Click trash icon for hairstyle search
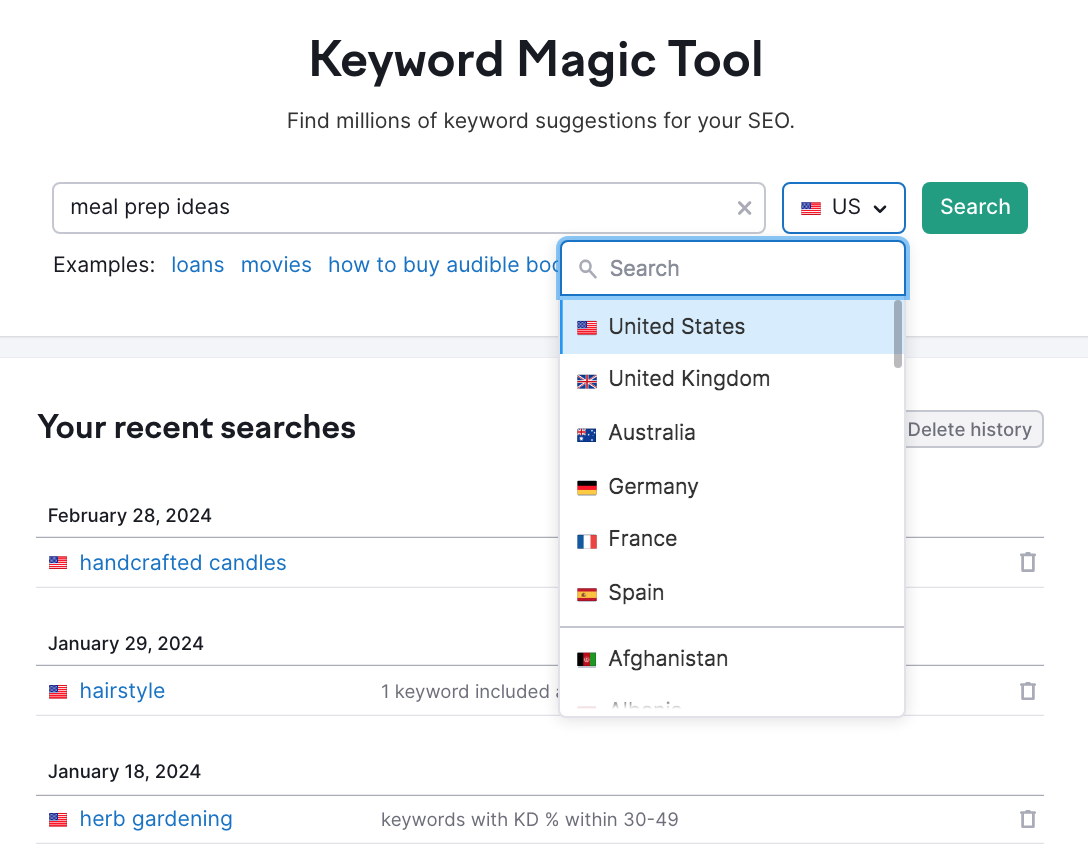Screen dimensions: 1088x864 (x=1027, y=691)
